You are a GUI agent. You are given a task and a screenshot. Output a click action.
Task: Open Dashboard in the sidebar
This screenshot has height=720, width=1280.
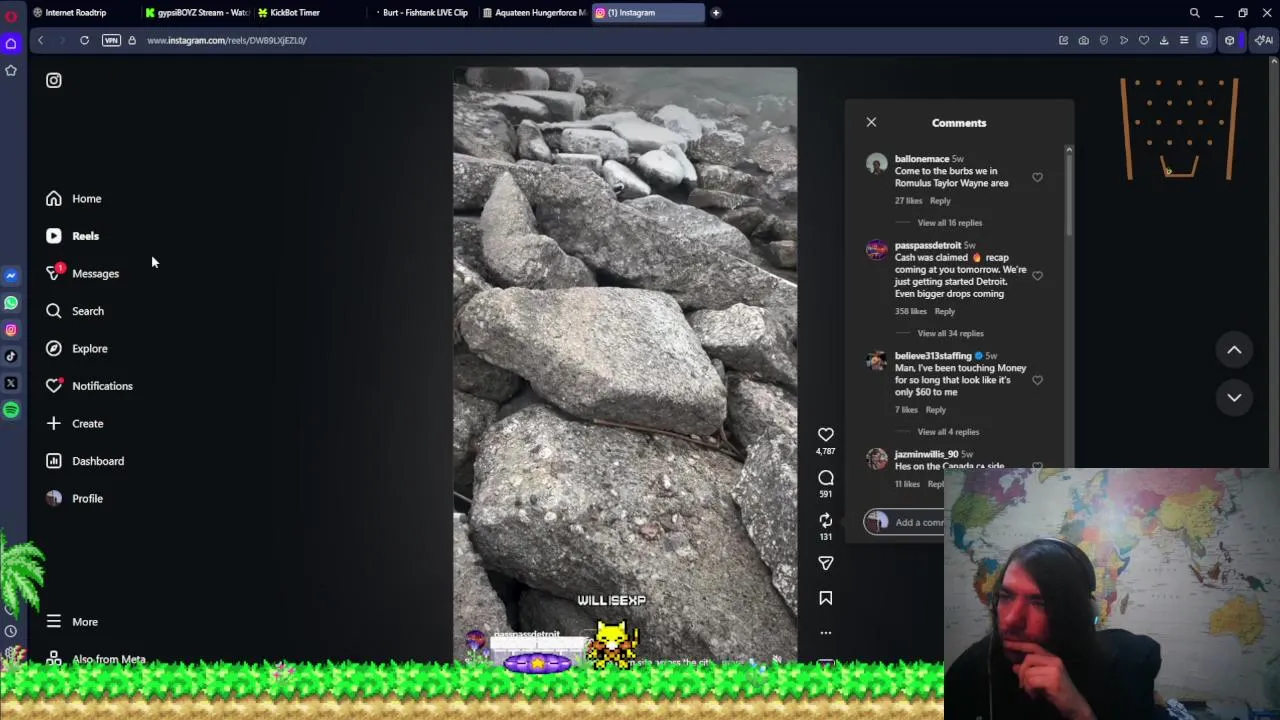(84, 461)
